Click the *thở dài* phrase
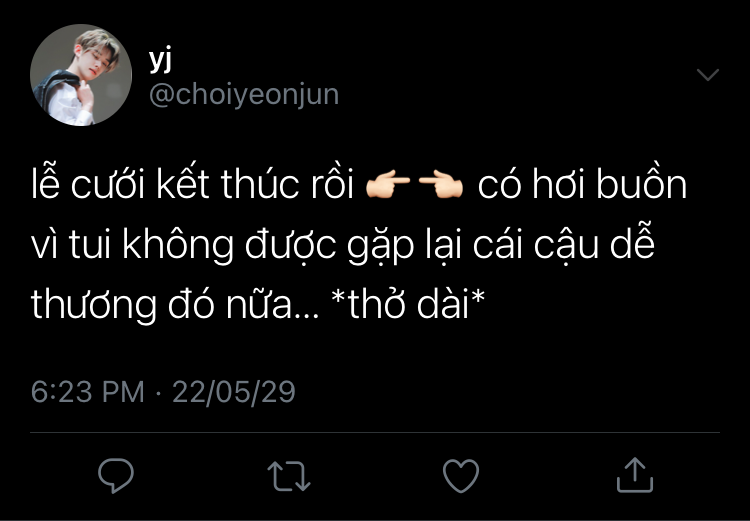The height and width of the screenshot is (521, 750). click(x=408, y=303)
